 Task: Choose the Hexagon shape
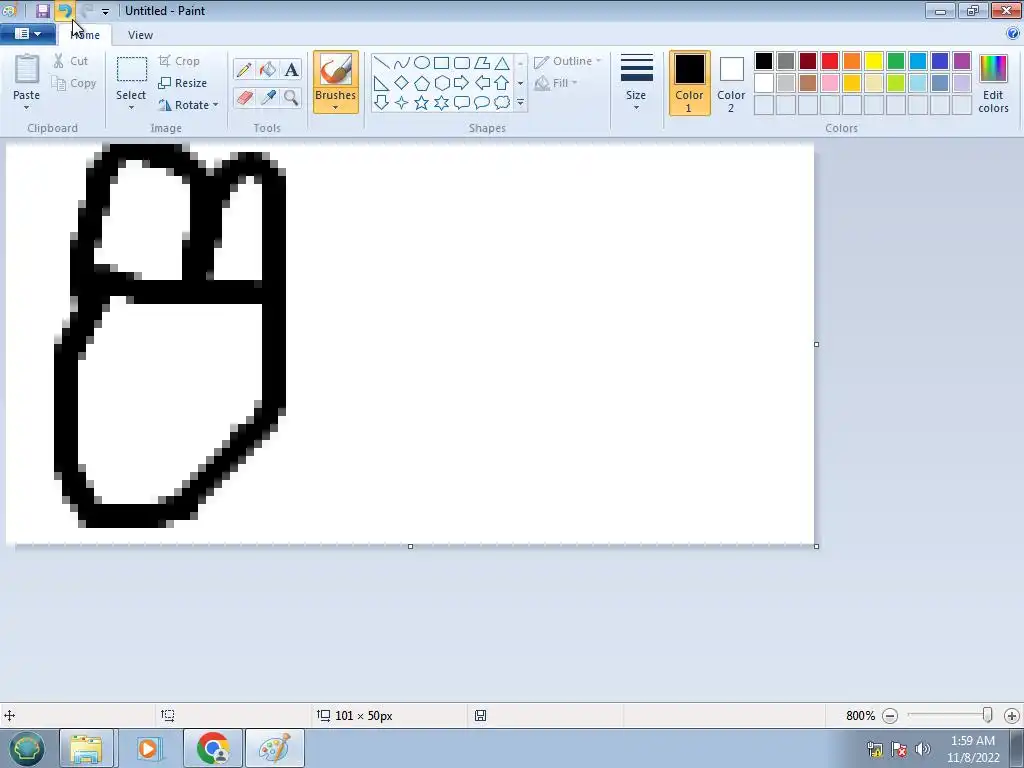(441, 83)
